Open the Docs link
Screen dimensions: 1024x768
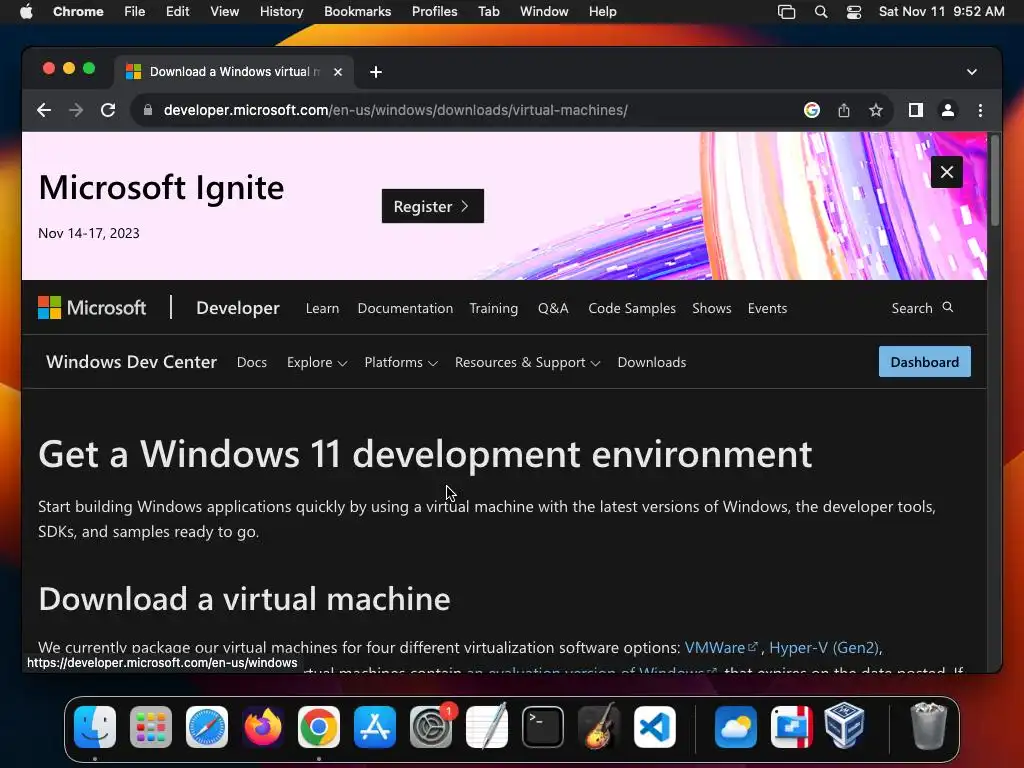point(251,362)
